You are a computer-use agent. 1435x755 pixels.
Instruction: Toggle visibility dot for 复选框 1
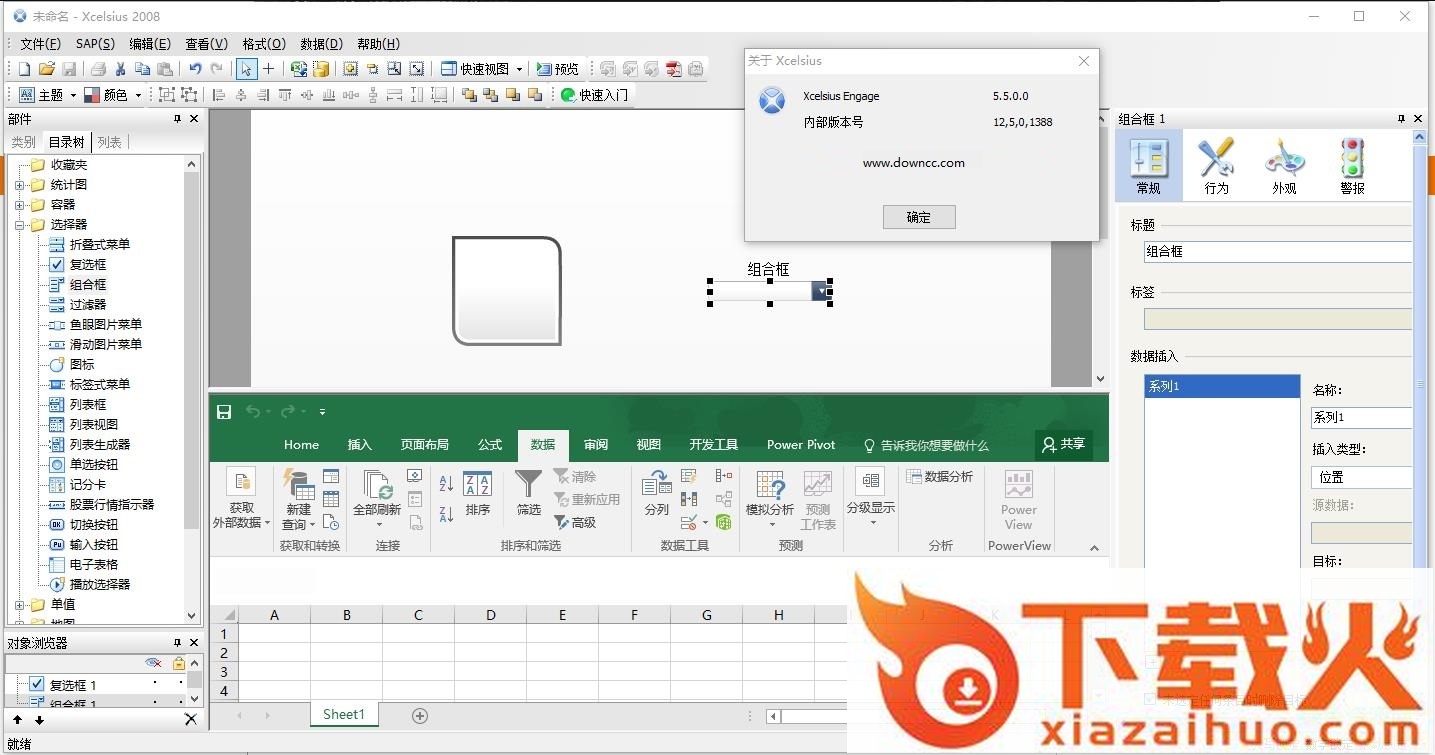(154, 684)
